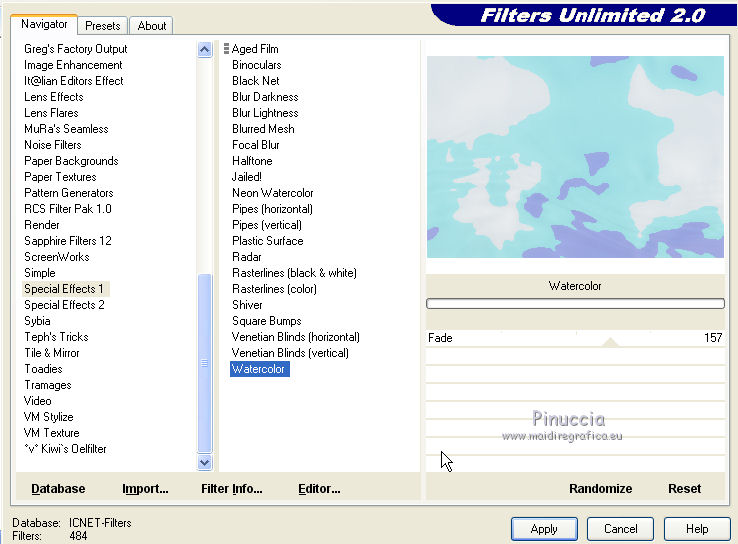The height and width of the screenshot is (544, 738).
Task: Select the Radar filter
Action: tap(247, 257)
